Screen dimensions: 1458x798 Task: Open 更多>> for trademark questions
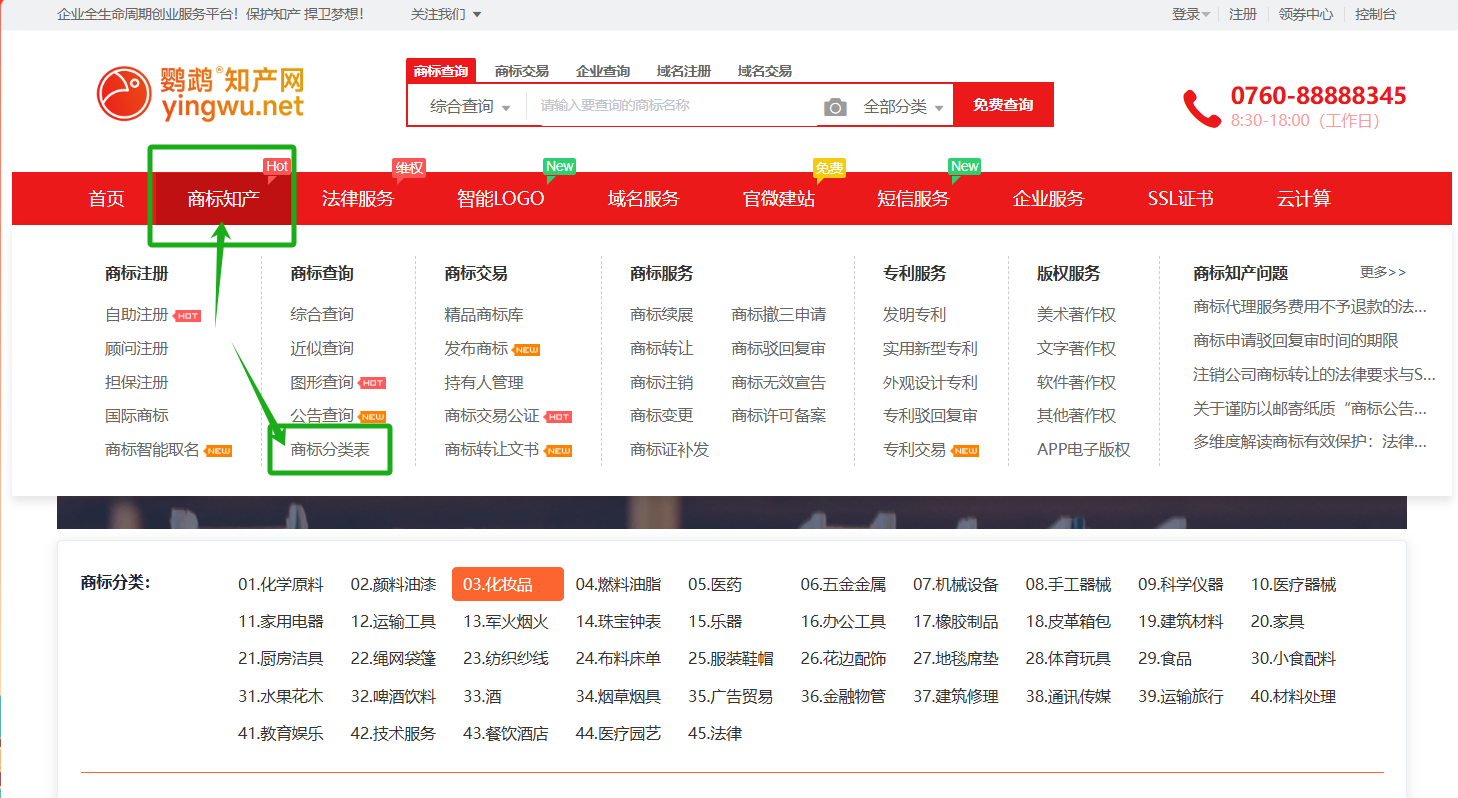[1382, 272]
